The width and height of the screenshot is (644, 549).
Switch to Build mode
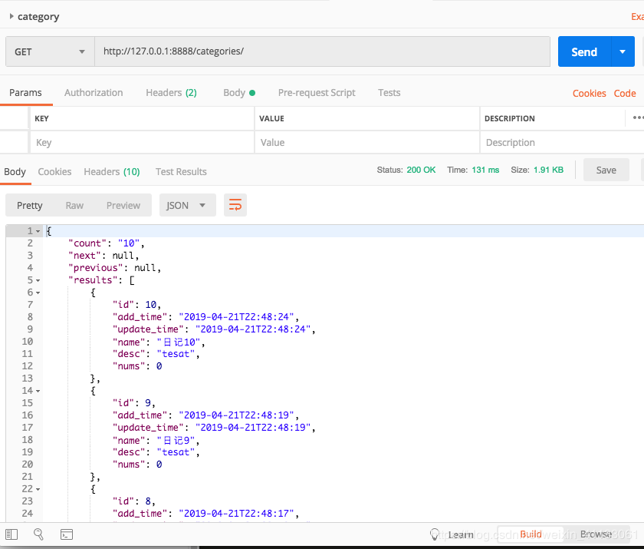[x=531, y=534]
